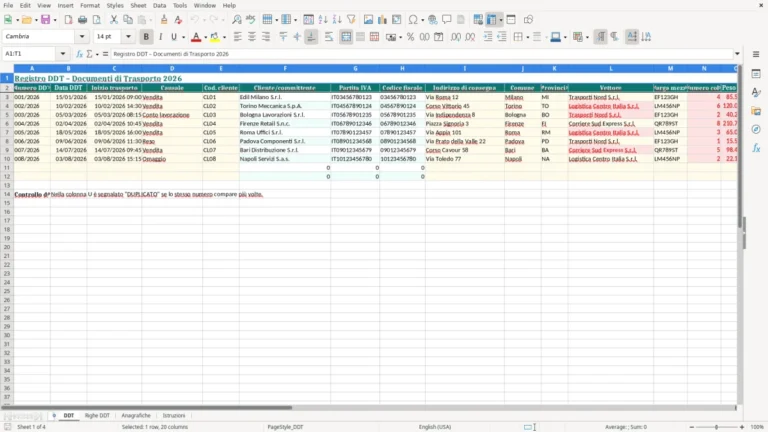768x432 pixels.
Task: Click the zoom out minus button
Action: (691, 427)
